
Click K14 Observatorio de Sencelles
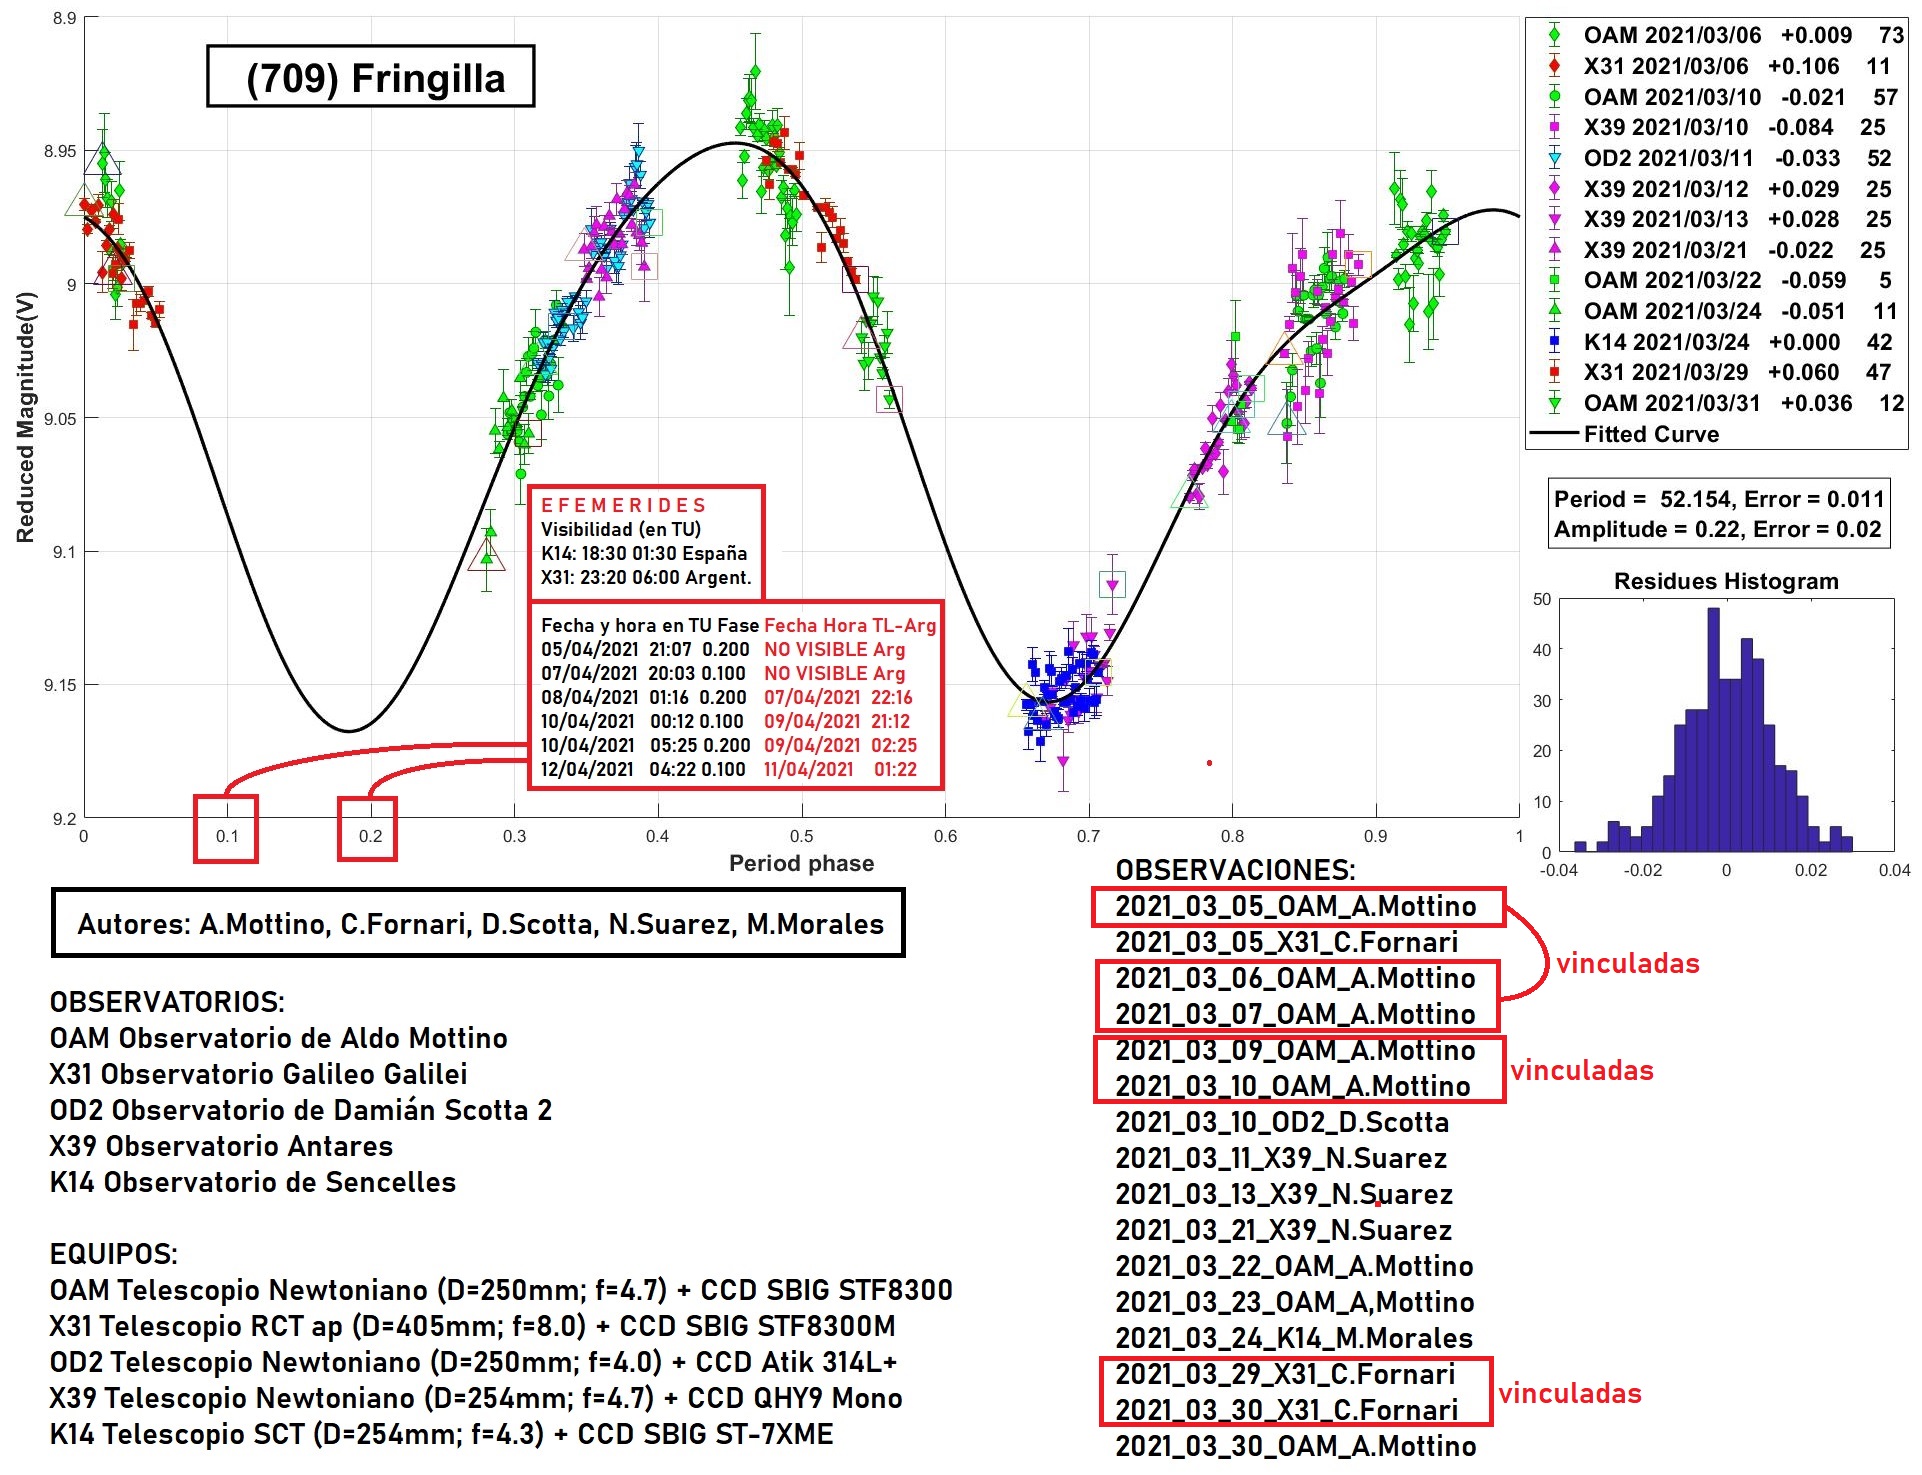coord(253,1182)
